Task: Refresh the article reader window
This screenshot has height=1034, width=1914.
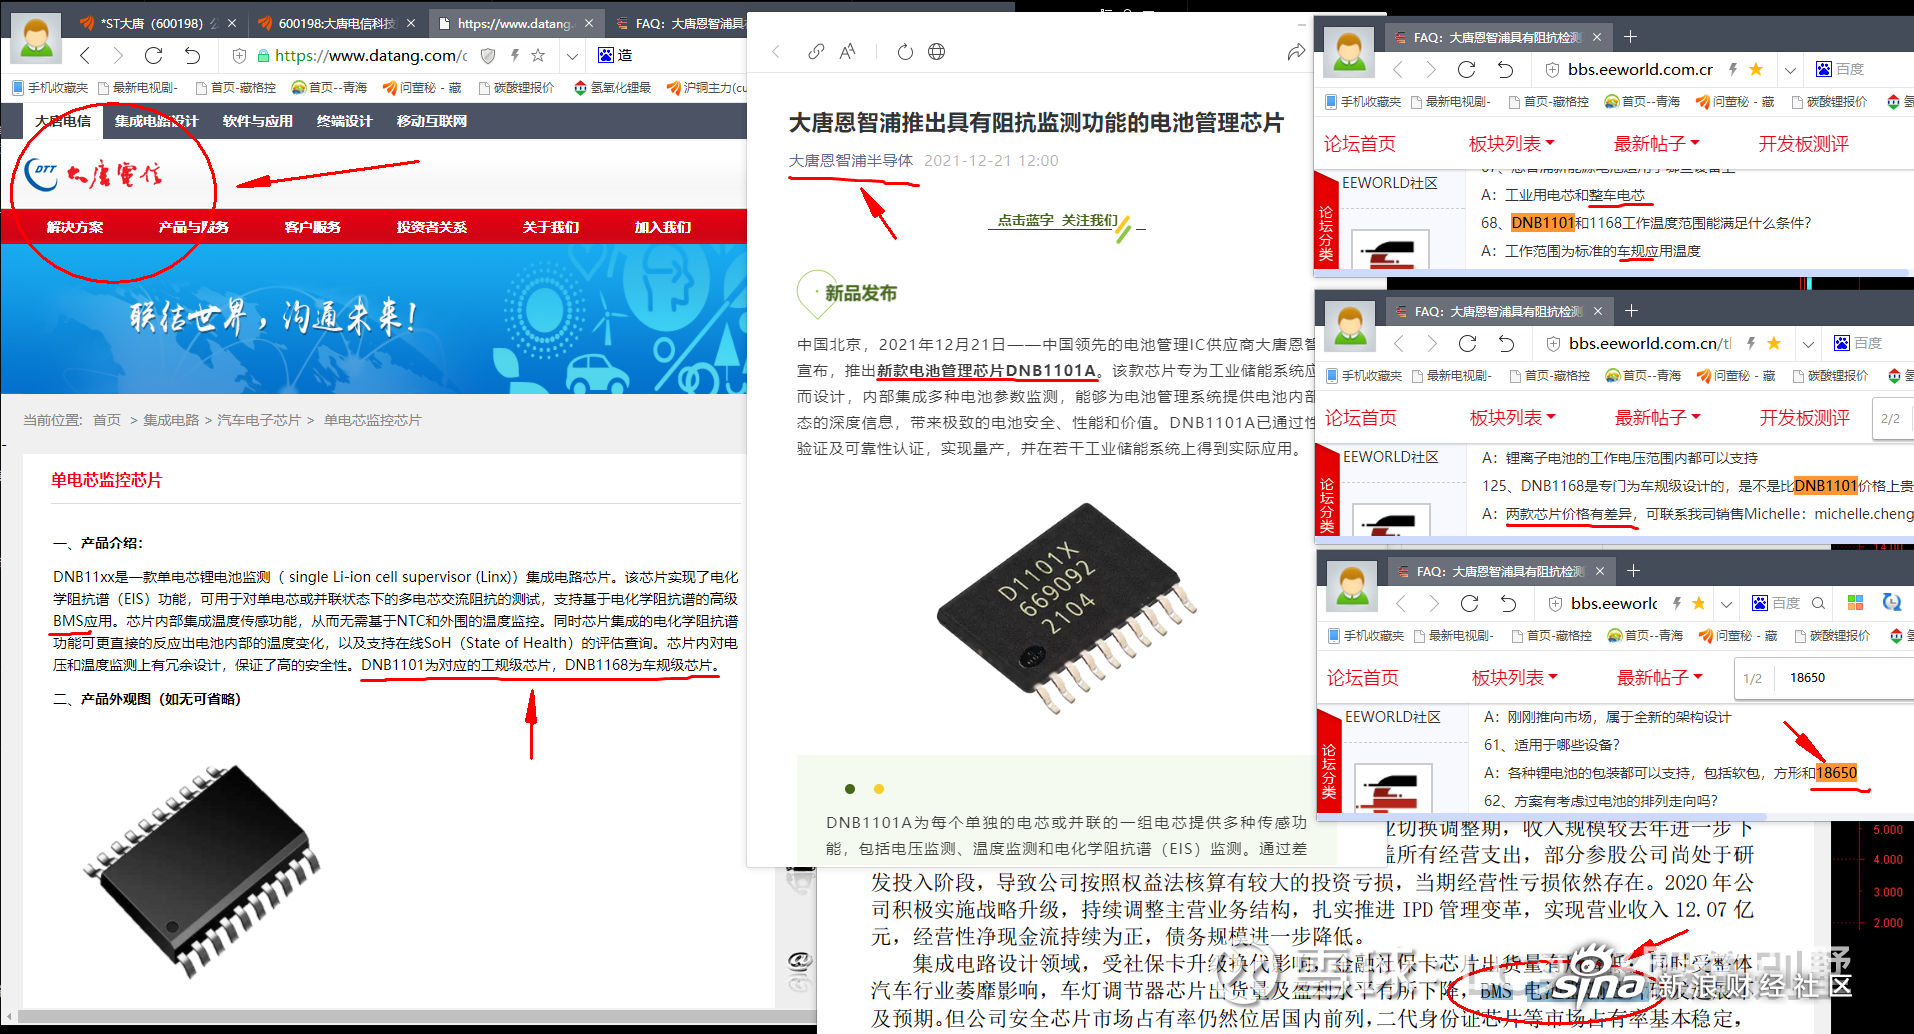Action: click(x=905, y=52)
